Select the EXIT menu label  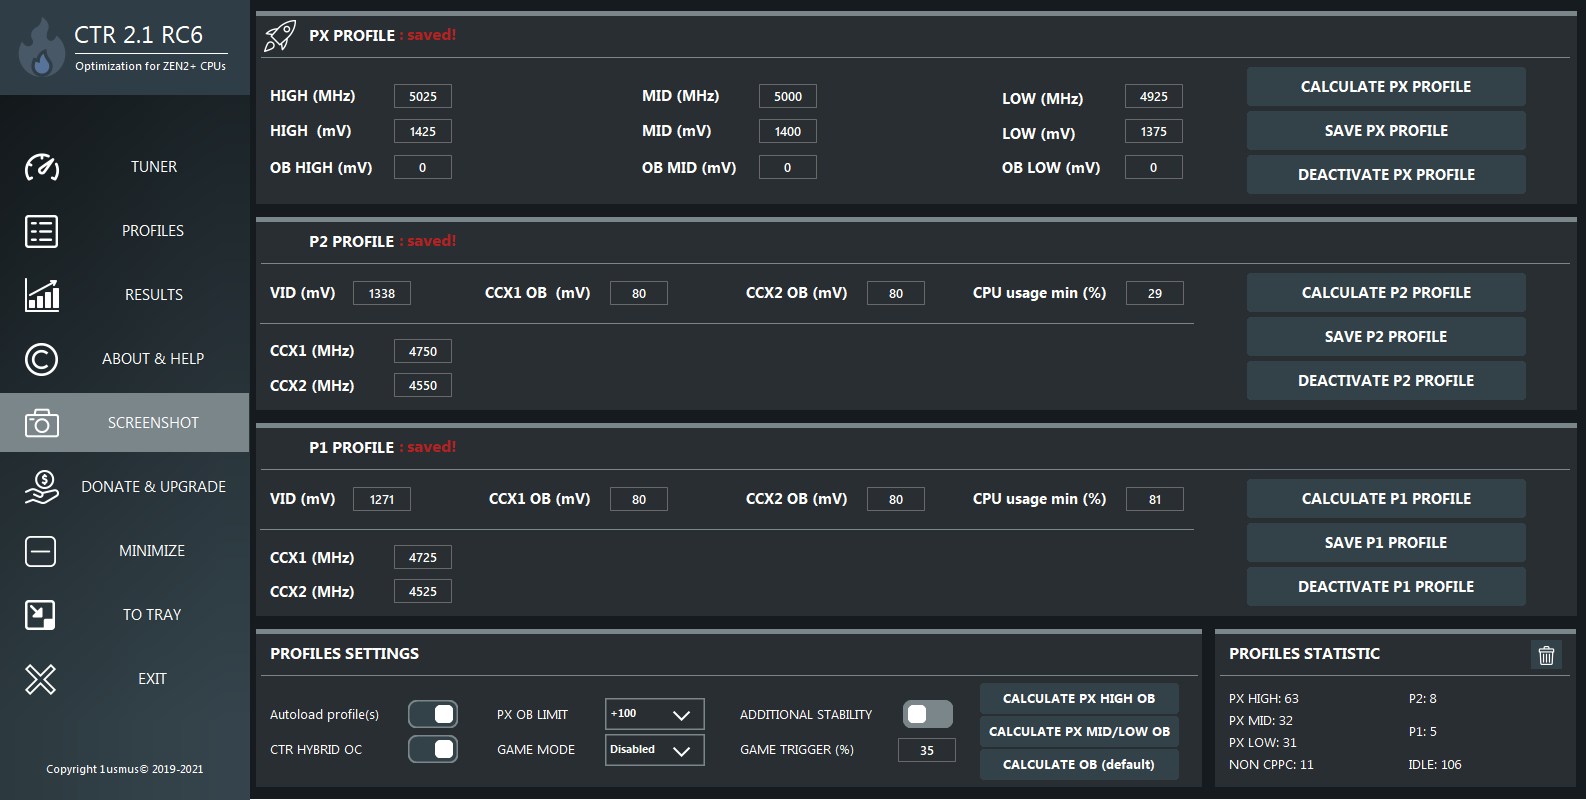click(x=152, y=679)
